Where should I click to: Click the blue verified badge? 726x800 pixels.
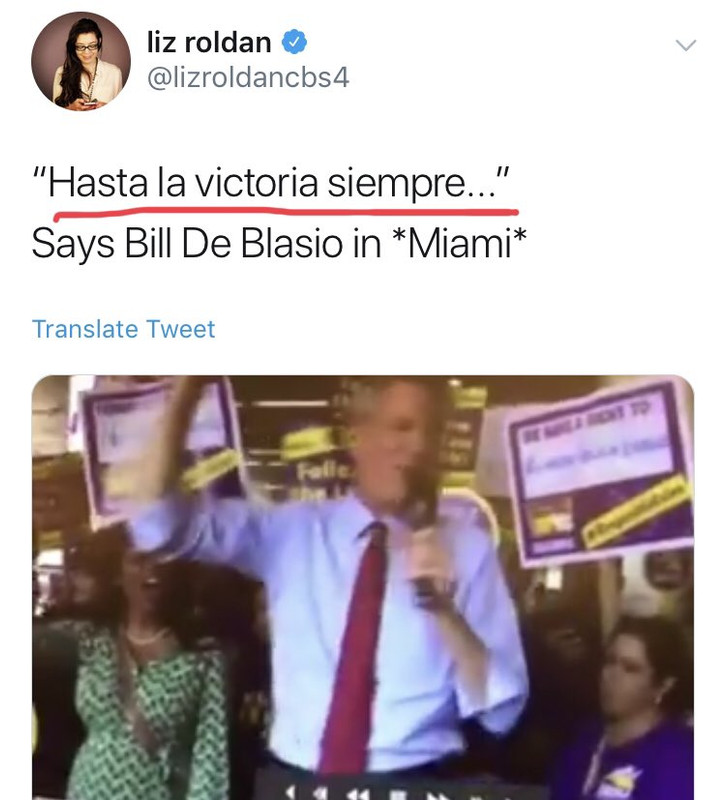pos(294,42)
